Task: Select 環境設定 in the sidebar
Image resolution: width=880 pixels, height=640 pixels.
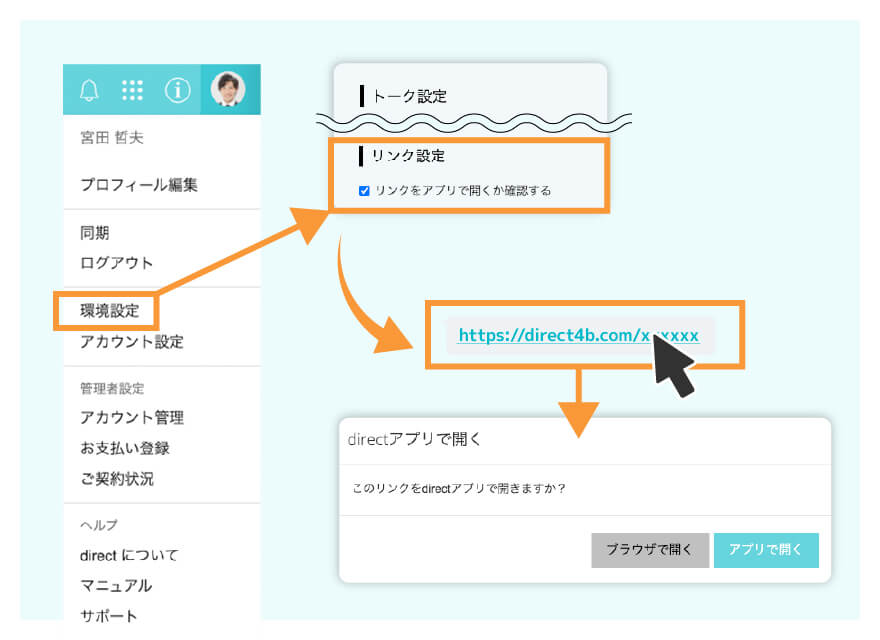Action: pyautogui.click(x=110, y=311)
